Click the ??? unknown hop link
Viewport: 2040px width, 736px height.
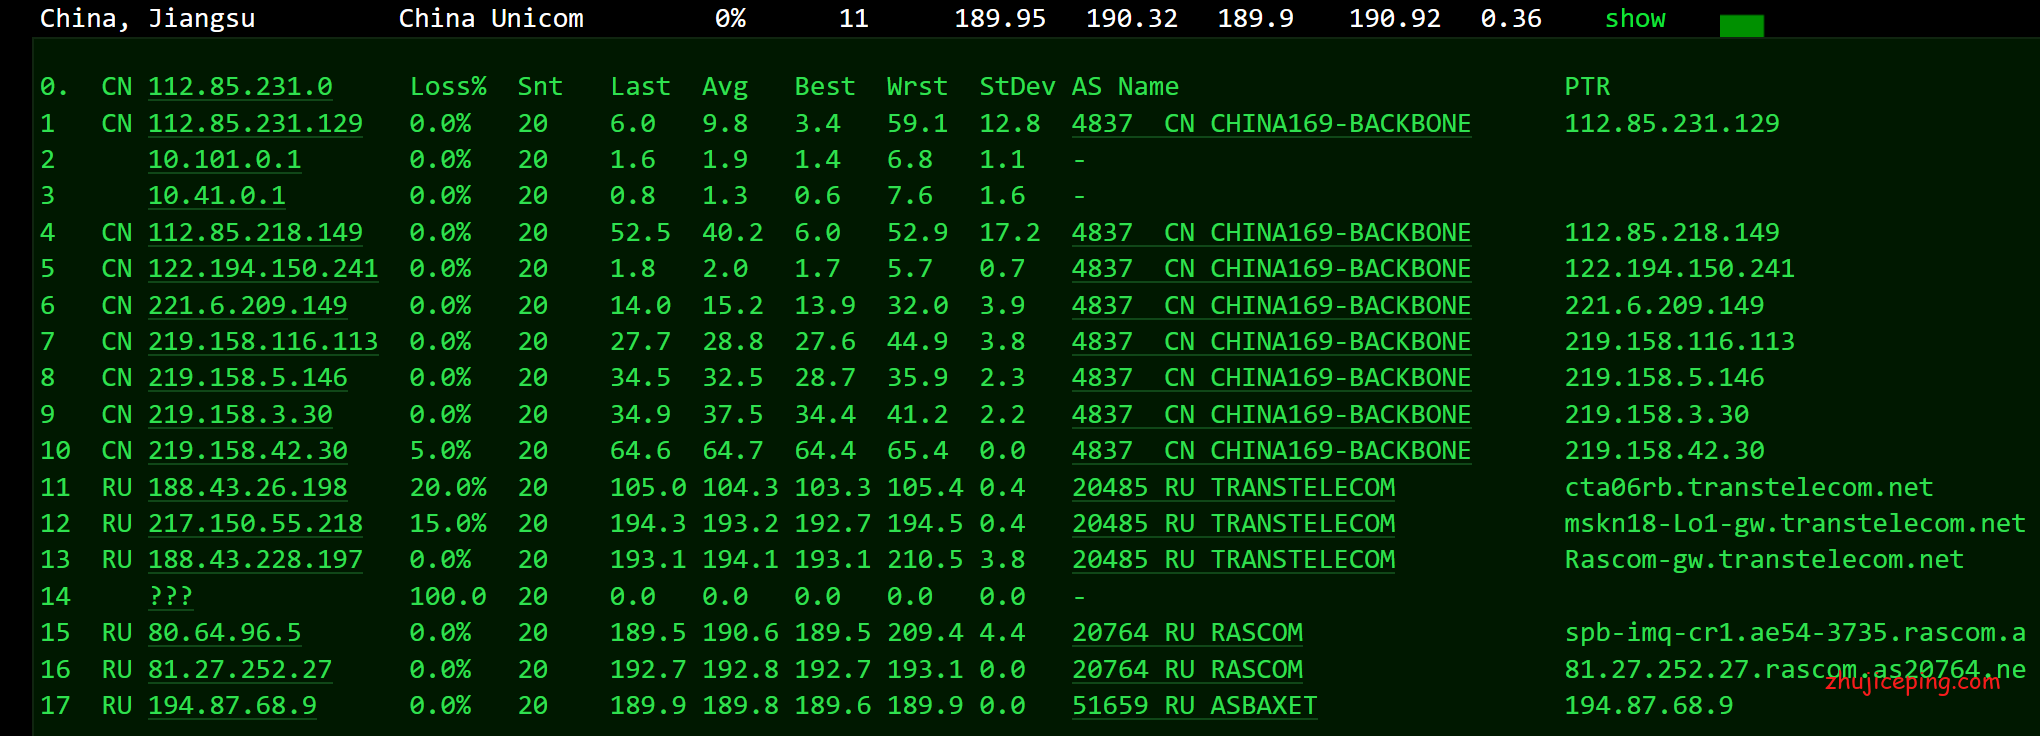pos(171,597)
